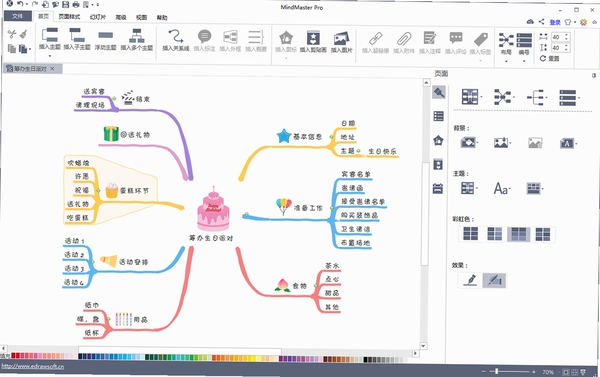Open the Layout (布局) dropdown in ribbon
The image size is (600, 377).
[506, 46]
